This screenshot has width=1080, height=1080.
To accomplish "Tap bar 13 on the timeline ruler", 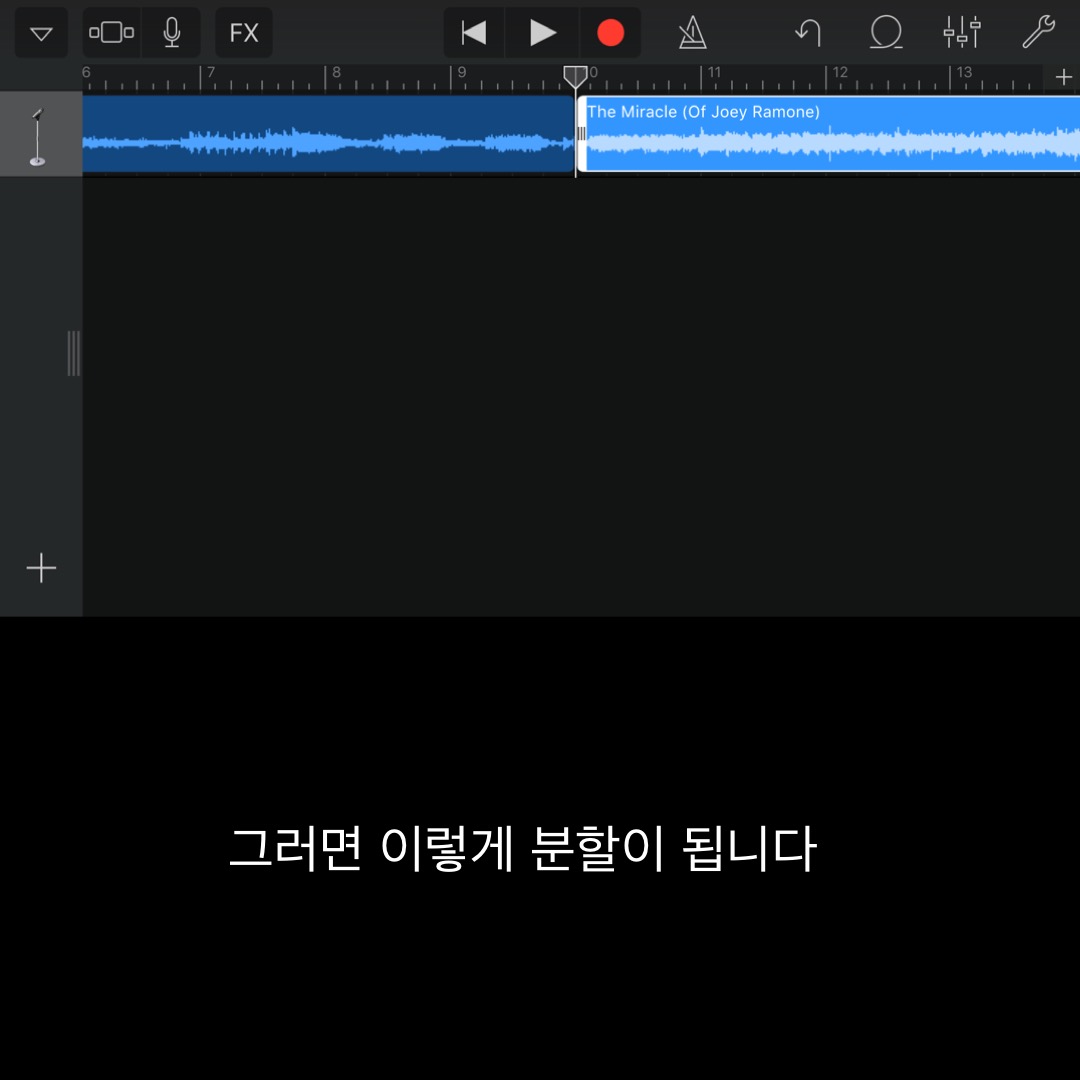I will tap(963, 73).
